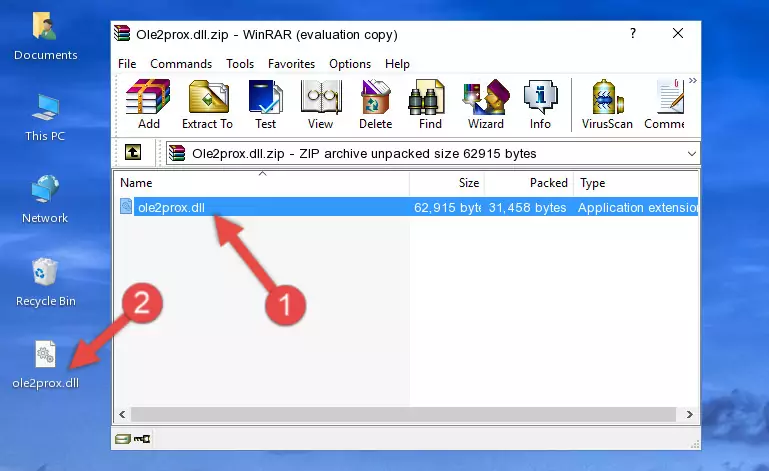This screenshot has width=769, height=471.
Task: Click the archive icon in address bar
Action: (177, 154)
